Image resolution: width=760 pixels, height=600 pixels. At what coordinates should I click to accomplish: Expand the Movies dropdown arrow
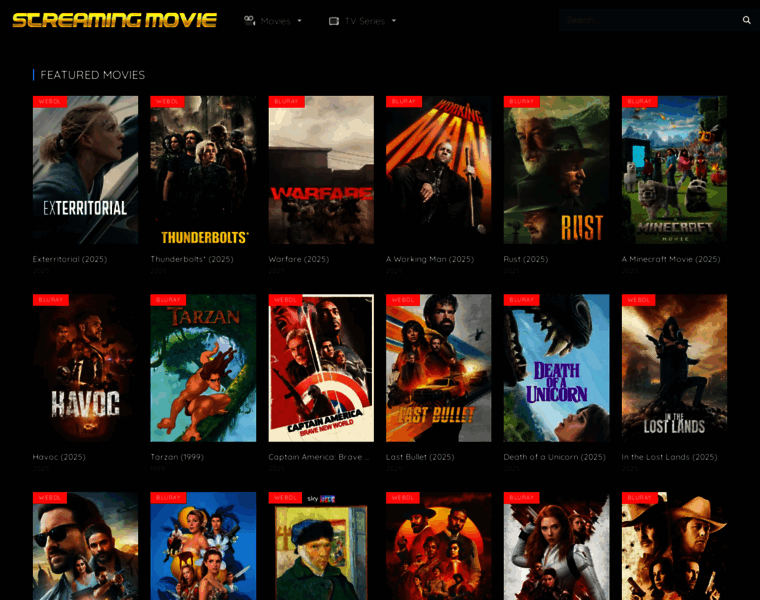[300, 21]
